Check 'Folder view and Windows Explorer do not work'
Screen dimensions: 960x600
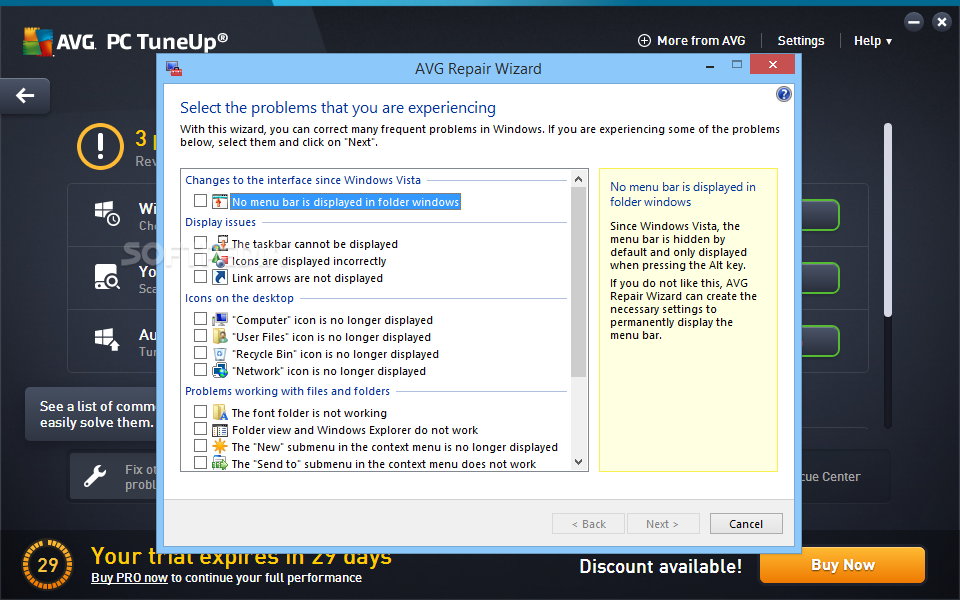[200, 429]
